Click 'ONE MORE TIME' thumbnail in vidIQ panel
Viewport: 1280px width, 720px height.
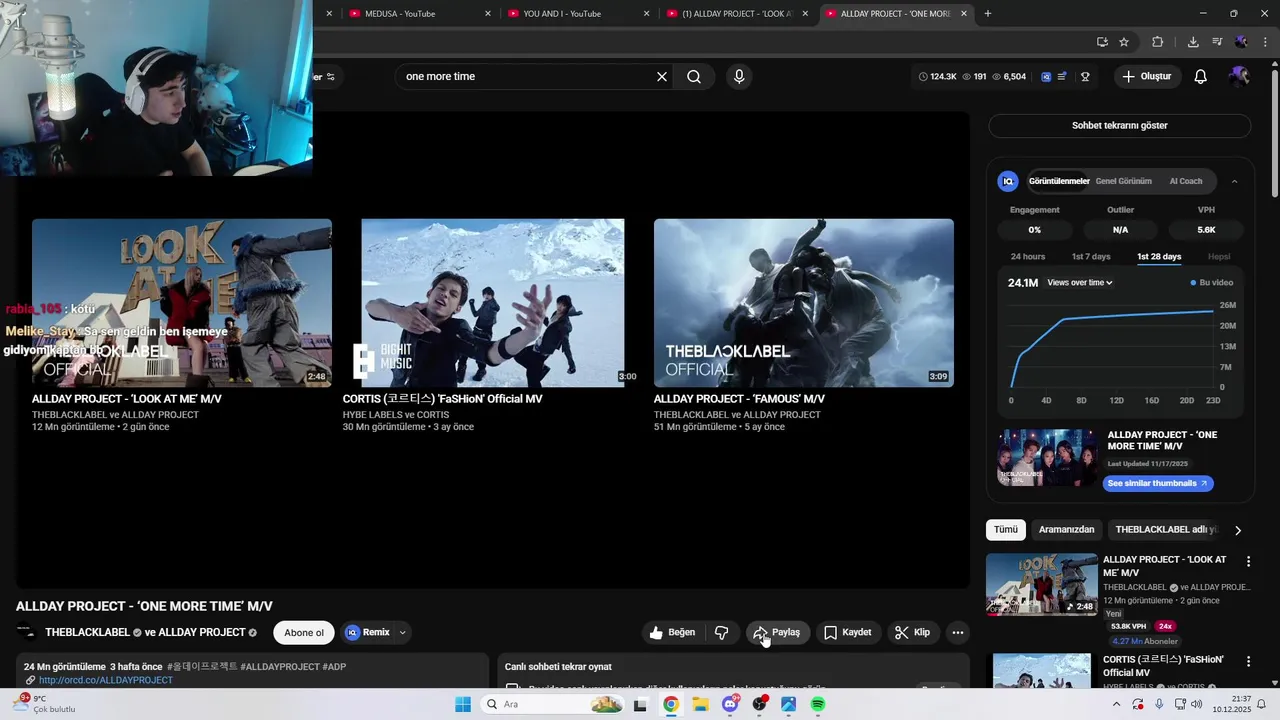coord(1047,458)
